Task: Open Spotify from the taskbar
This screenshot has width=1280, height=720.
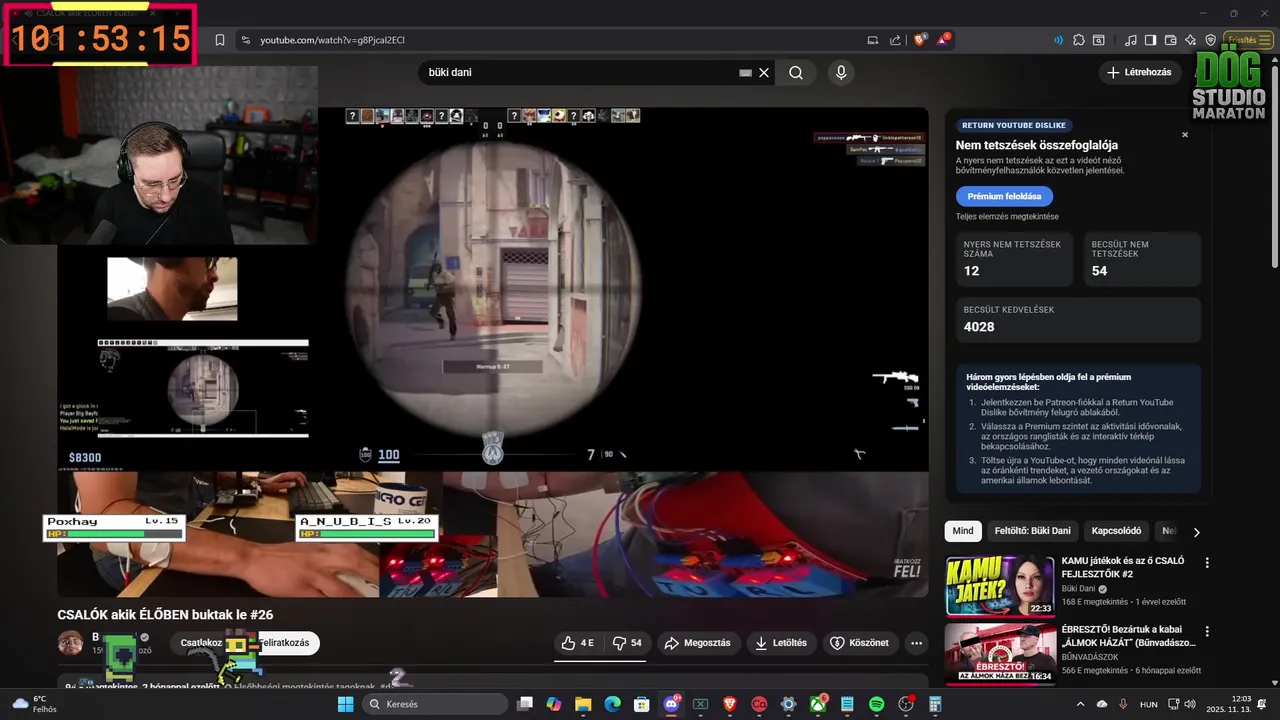Action: pos(876,704)
